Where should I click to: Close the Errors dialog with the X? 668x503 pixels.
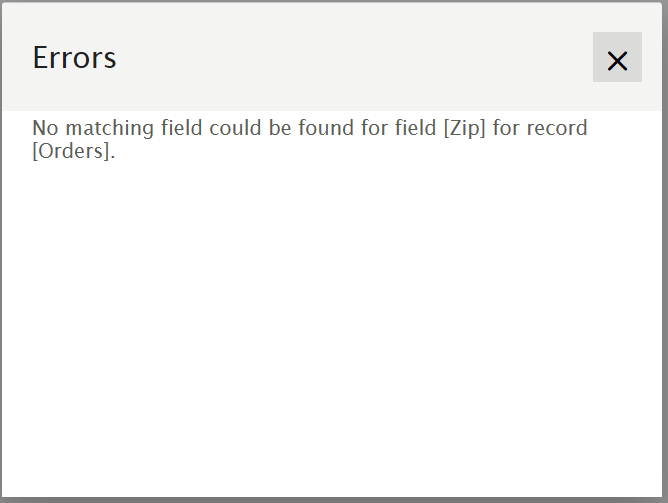click(617, 60)
